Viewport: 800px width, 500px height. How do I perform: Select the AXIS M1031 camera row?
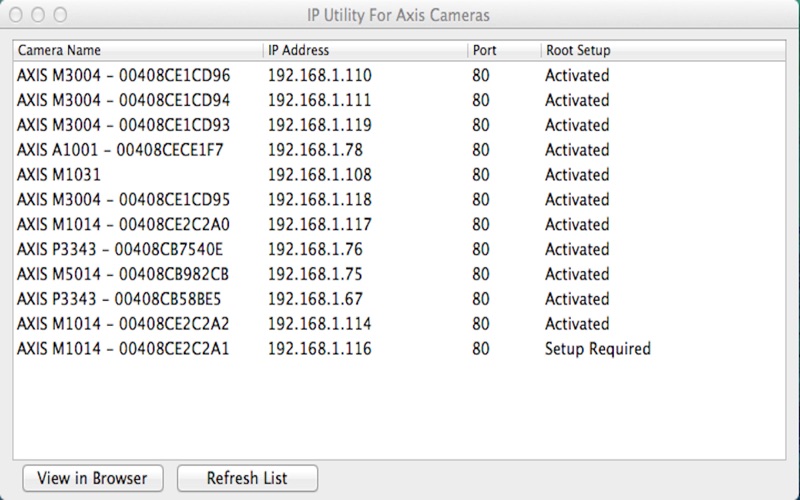tap(399, 175)
